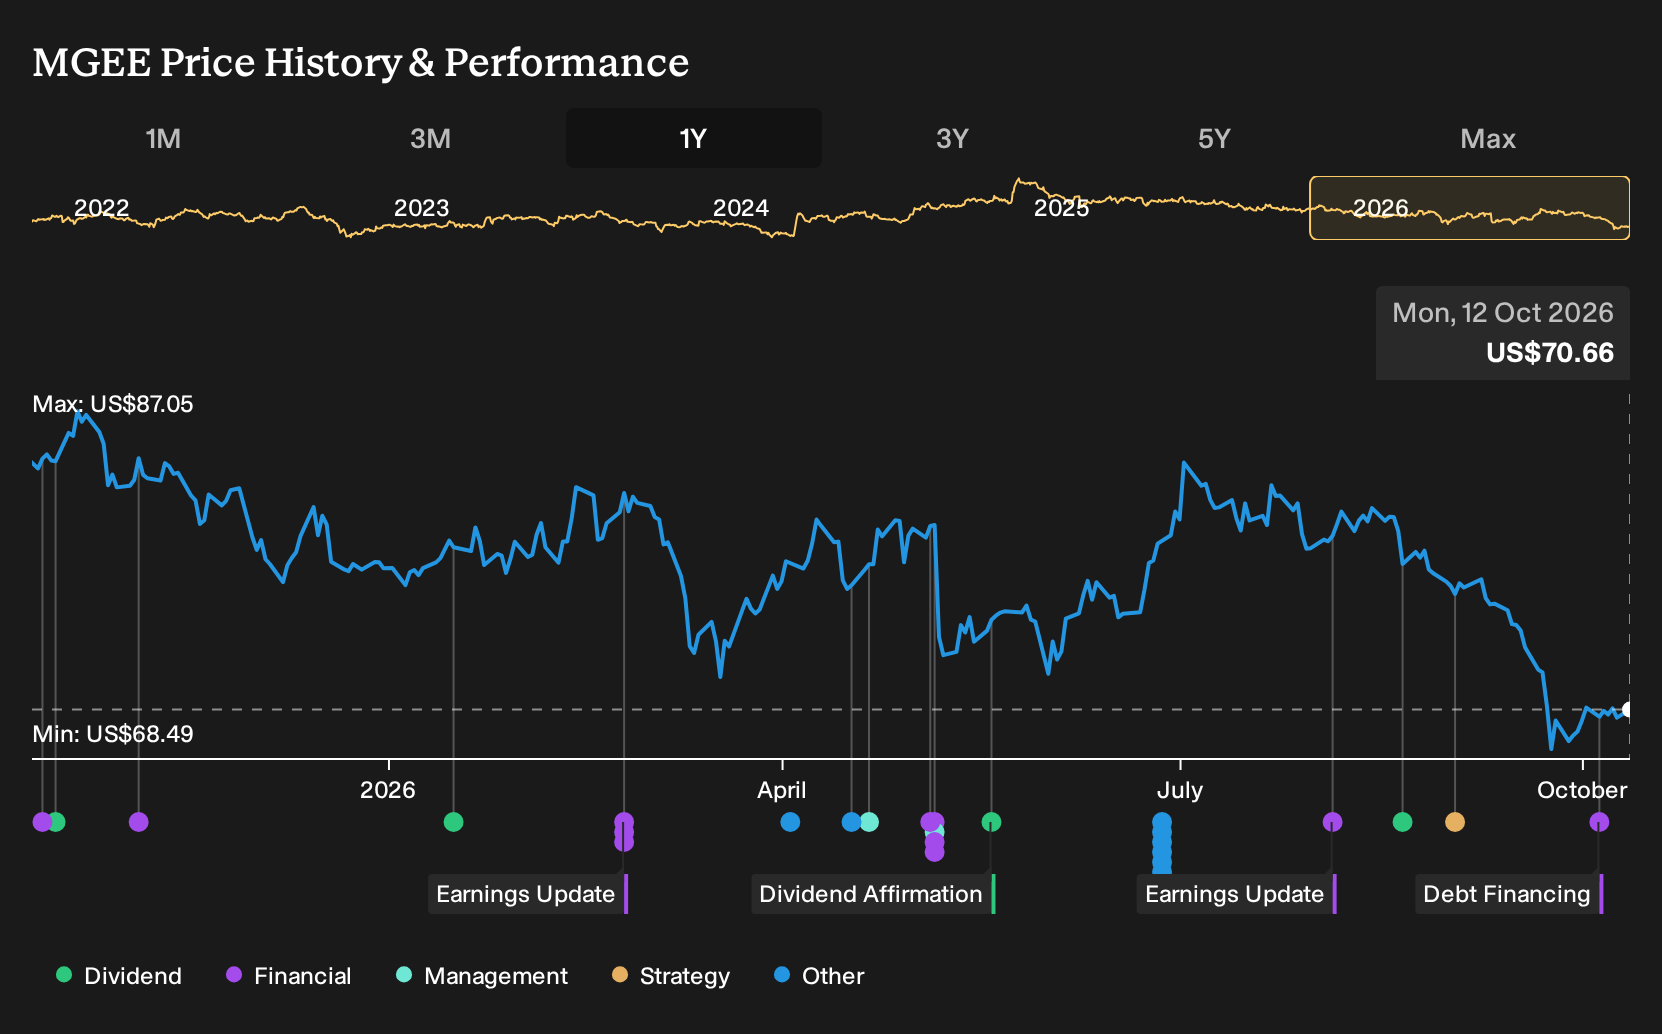Click 2024 on the overview mini chart
The image size is (1662, 1034).
(x=741, y=208)
